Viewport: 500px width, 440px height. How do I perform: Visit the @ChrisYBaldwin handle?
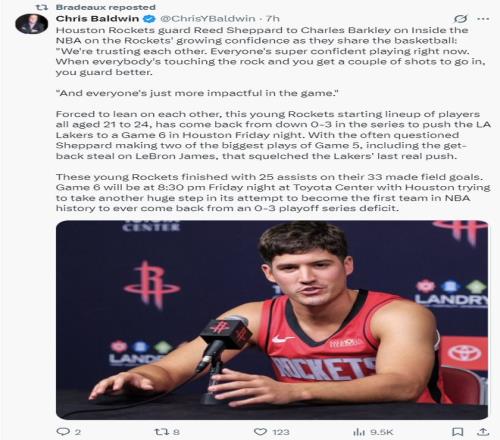tap(208, 19)
